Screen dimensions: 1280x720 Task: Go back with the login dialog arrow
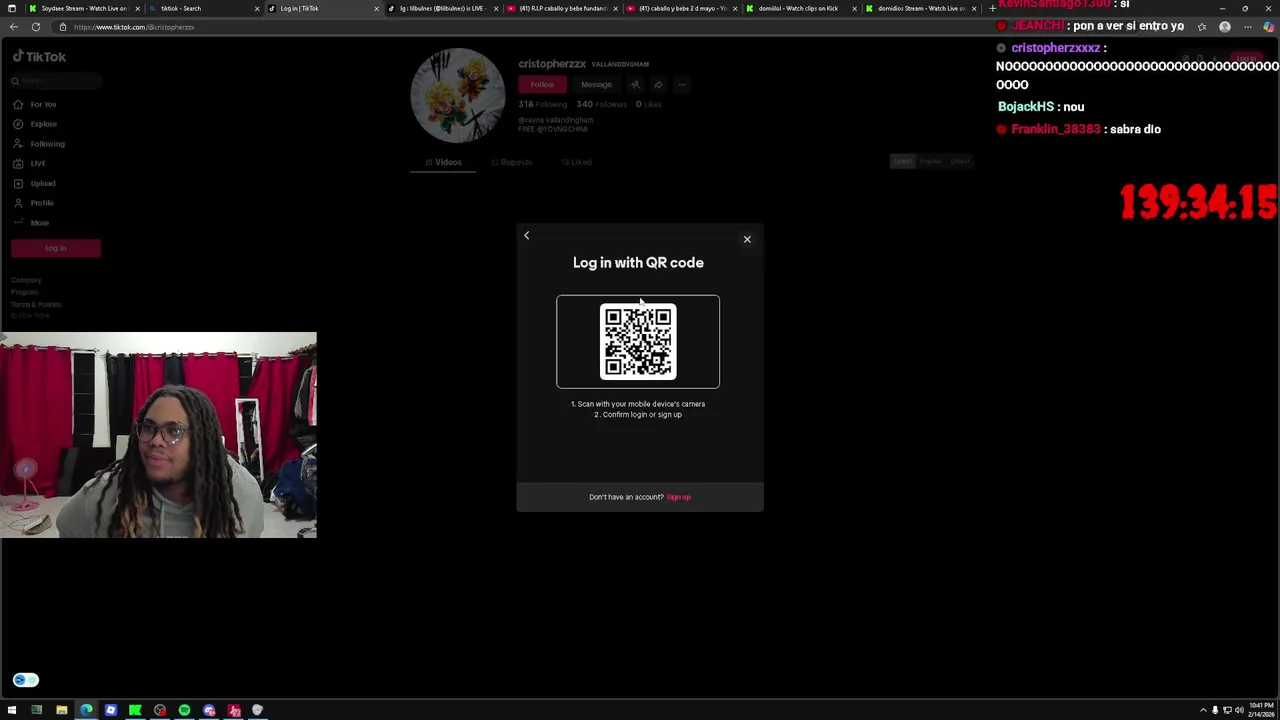527,236
